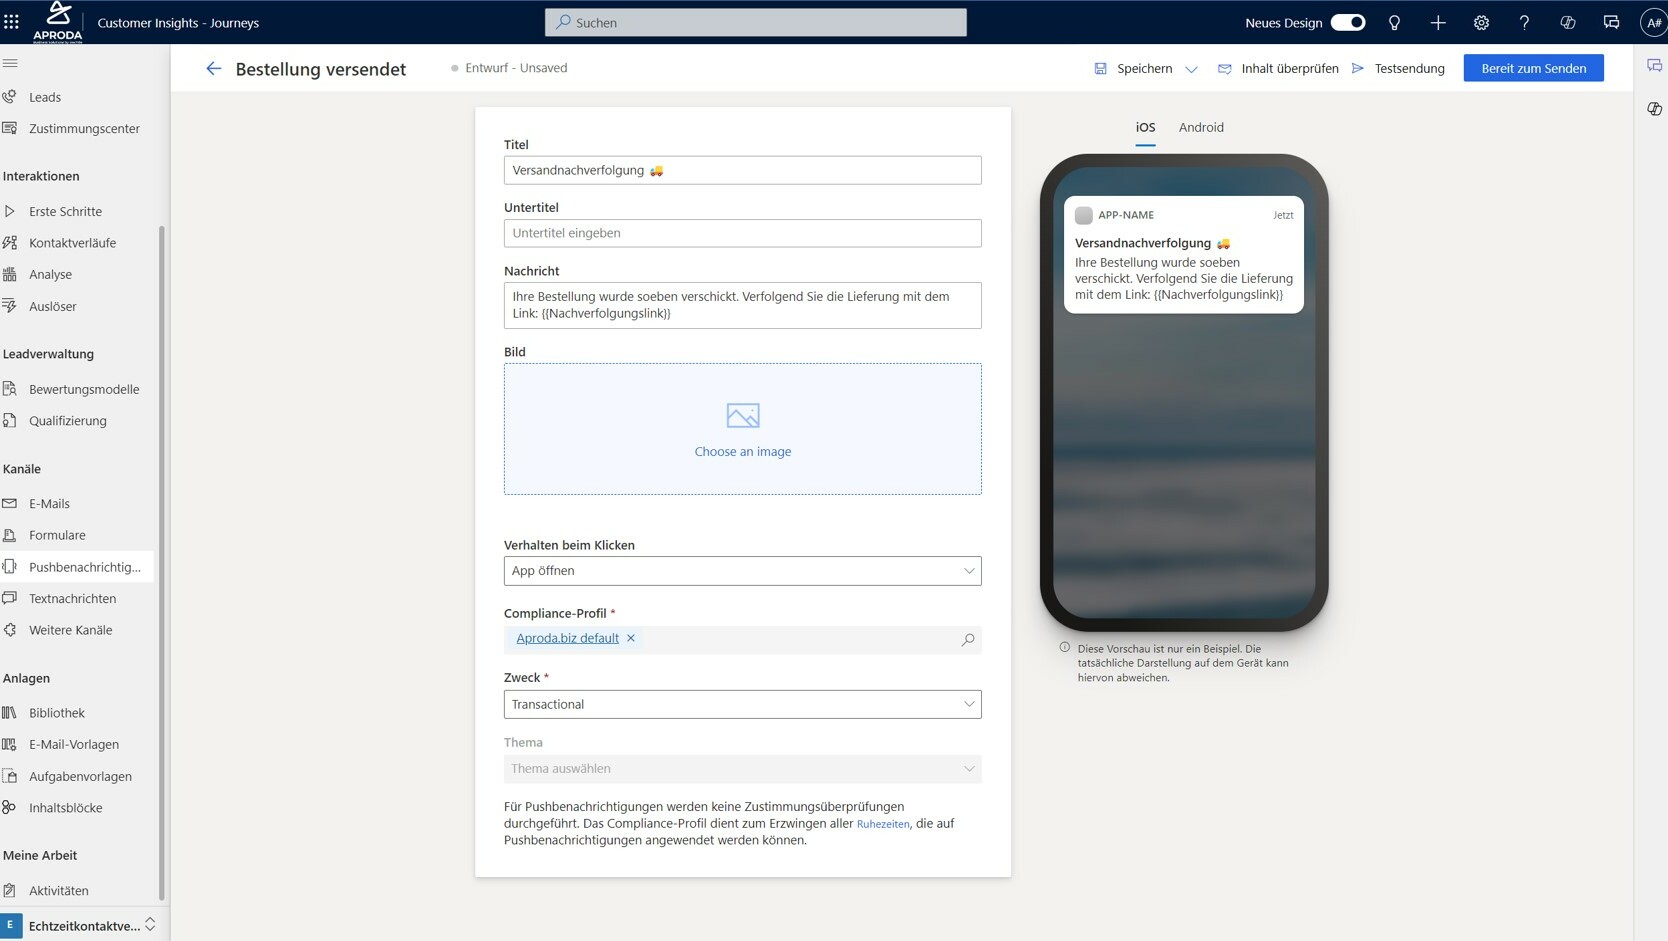The image size is (1668, 941).
Task: Open the Verhalten beim Klicken dropdown
Action: 742,570
